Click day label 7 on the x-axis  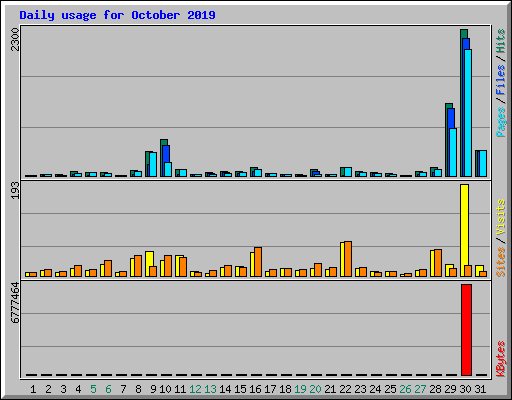tap(123, 389)
